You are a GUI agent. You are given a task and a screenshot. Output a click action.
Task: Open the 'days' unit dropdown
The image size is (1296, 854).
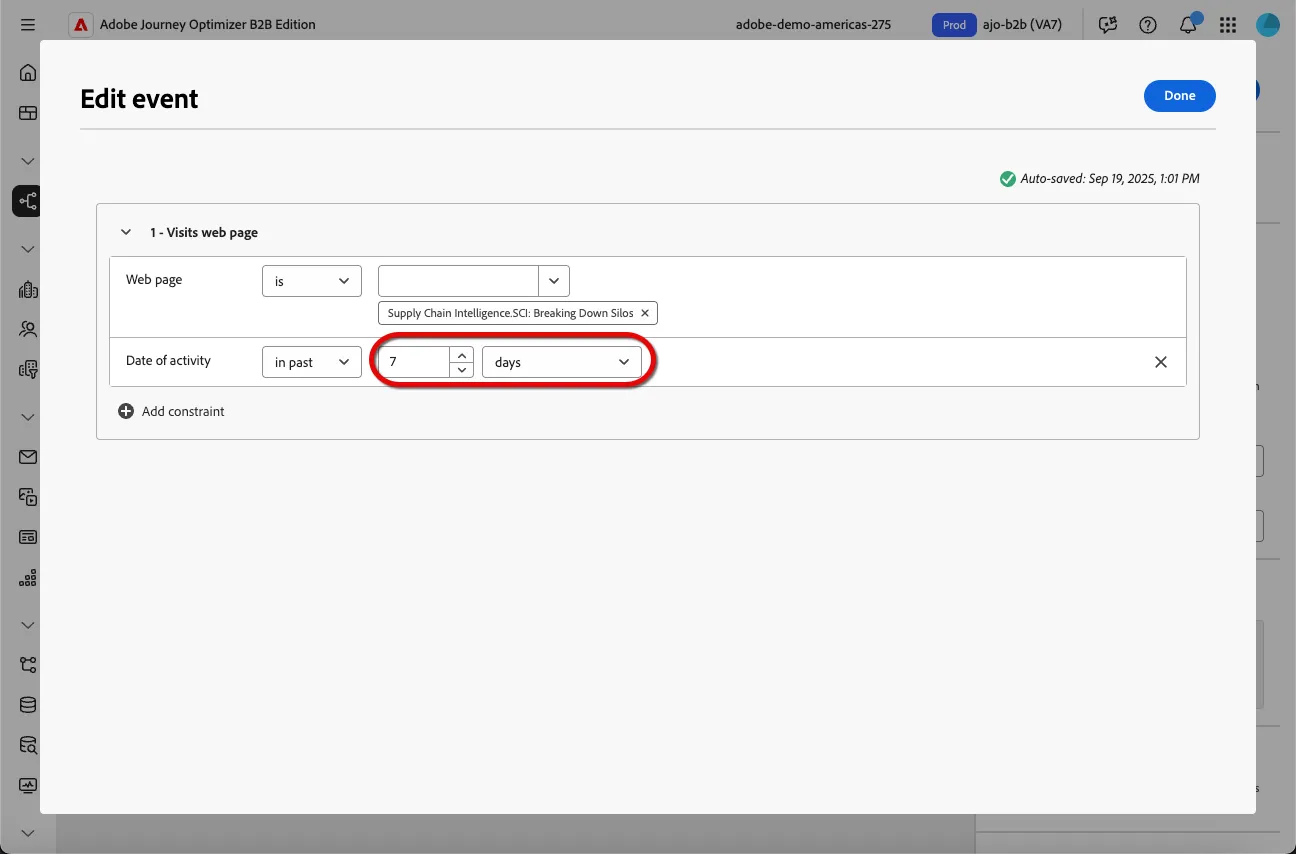[x=562, y=362]
